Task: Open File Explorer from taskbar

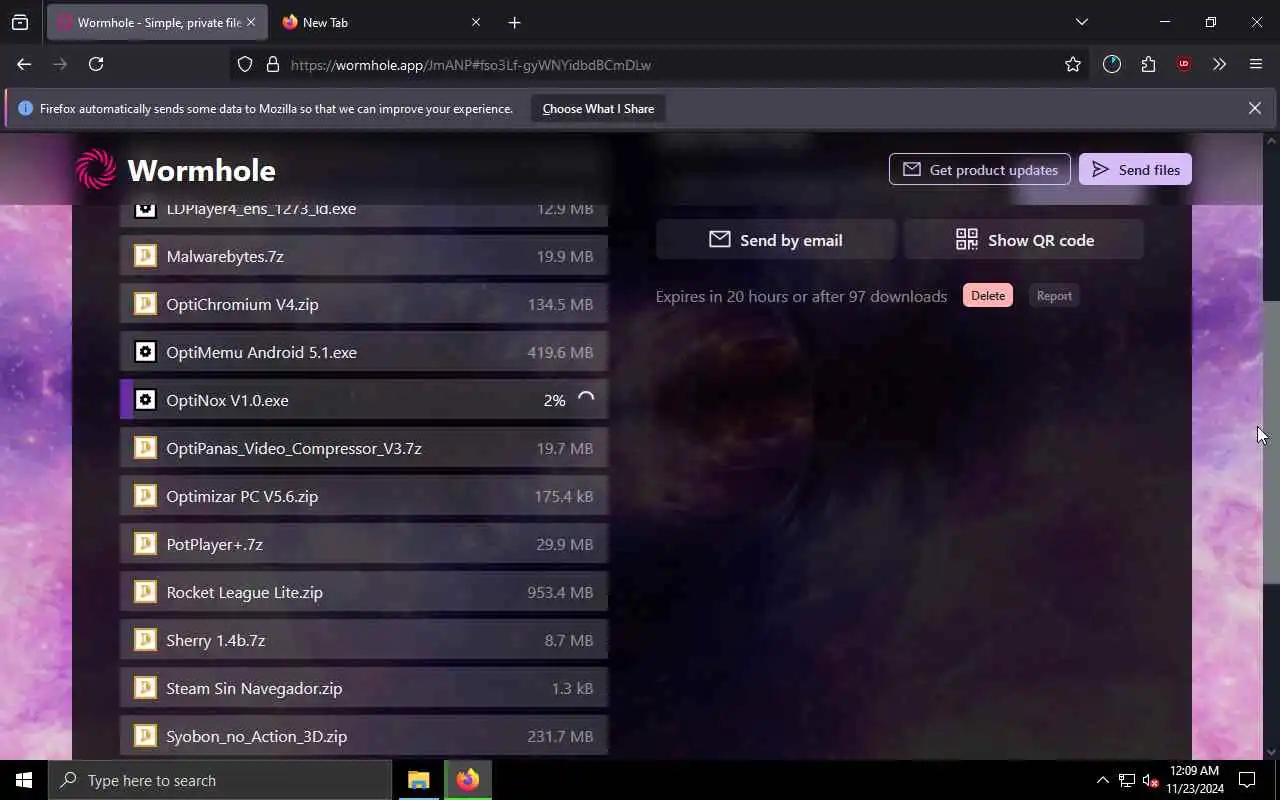Action: (418, 780)
